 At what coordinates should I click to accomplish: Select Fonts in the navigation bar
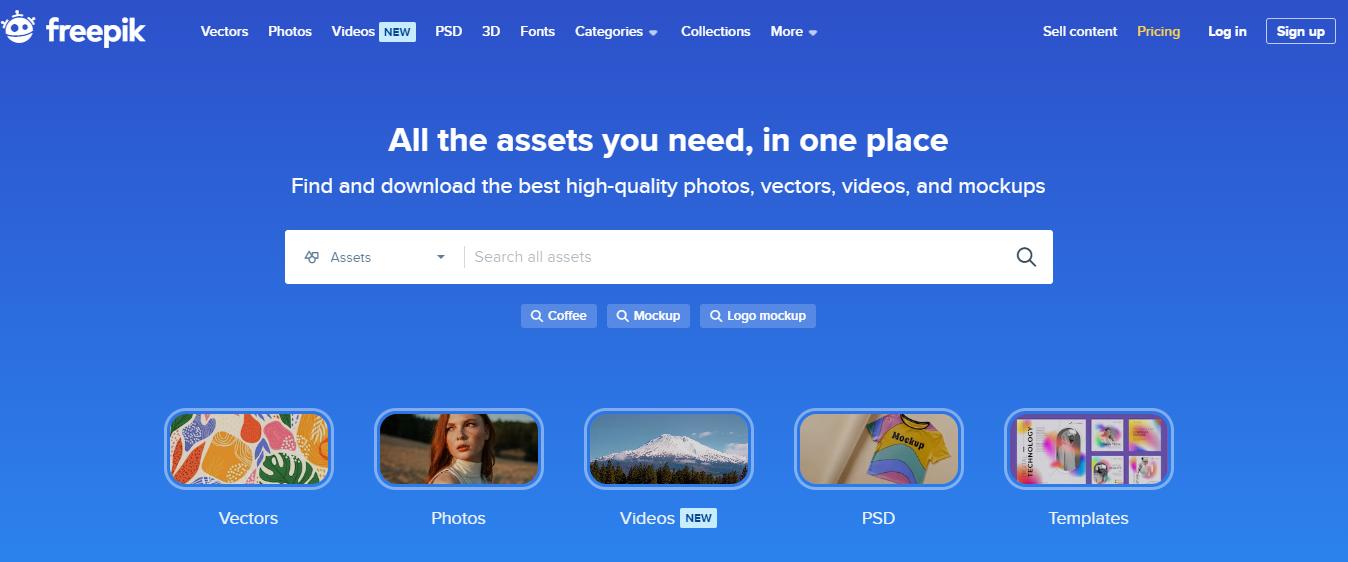coord(538,31)
